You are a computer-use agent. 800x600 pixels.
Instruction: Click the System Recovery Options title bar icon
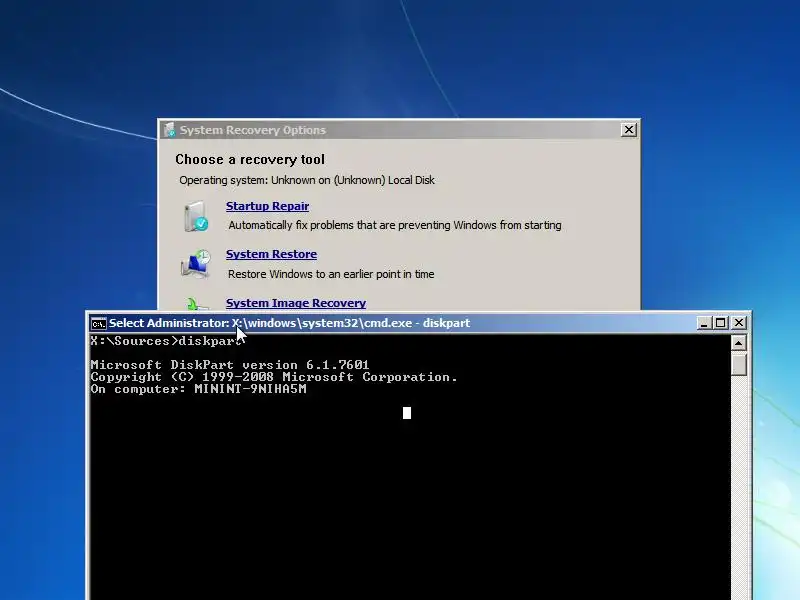(169, 130)
